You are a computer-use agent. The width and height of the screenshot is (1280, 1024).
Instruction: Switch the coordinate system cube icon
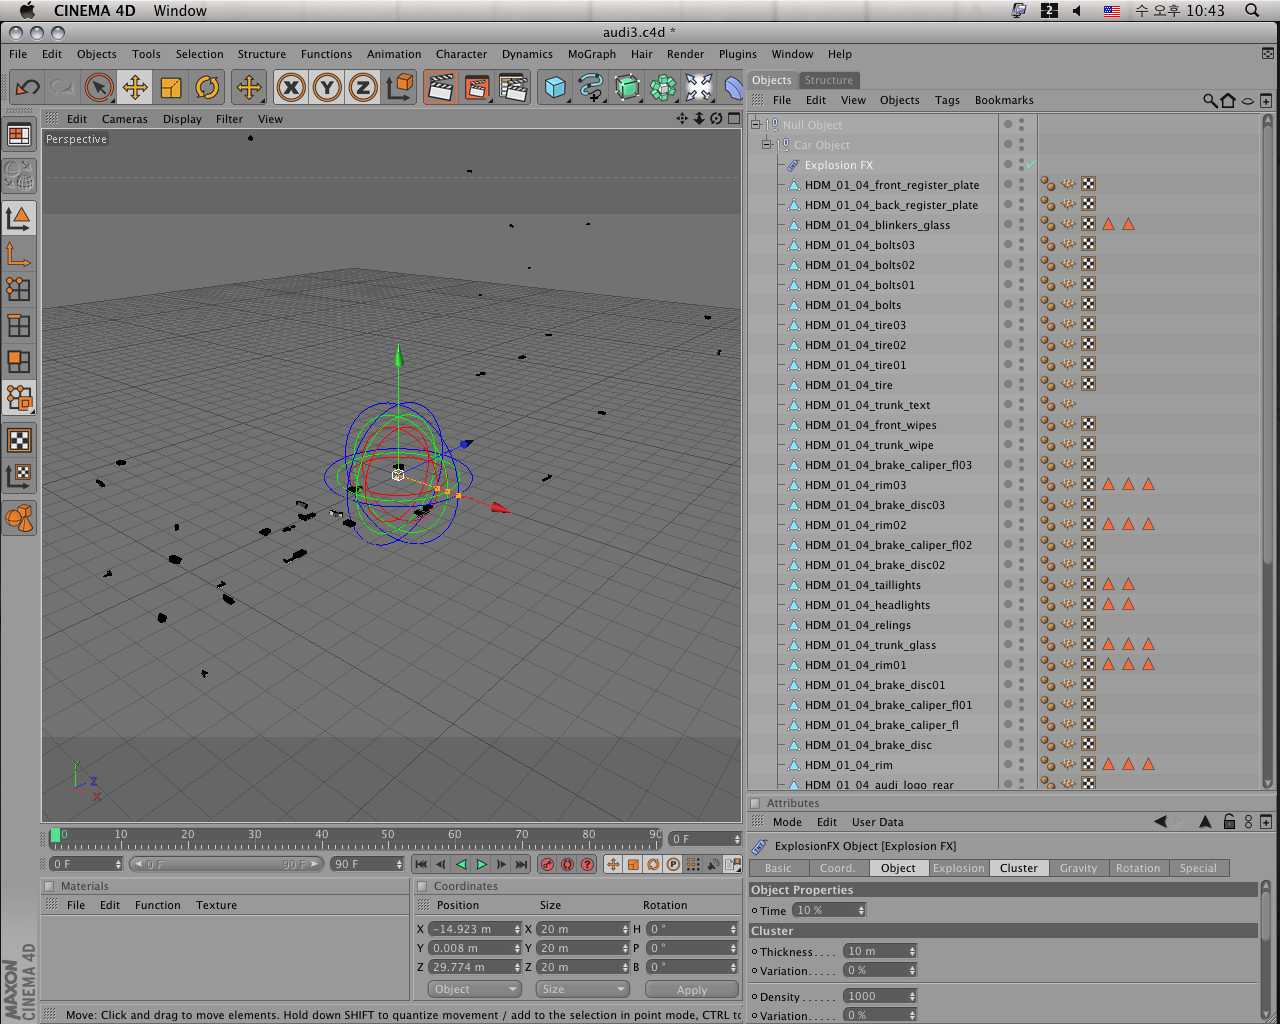point(399,88)
